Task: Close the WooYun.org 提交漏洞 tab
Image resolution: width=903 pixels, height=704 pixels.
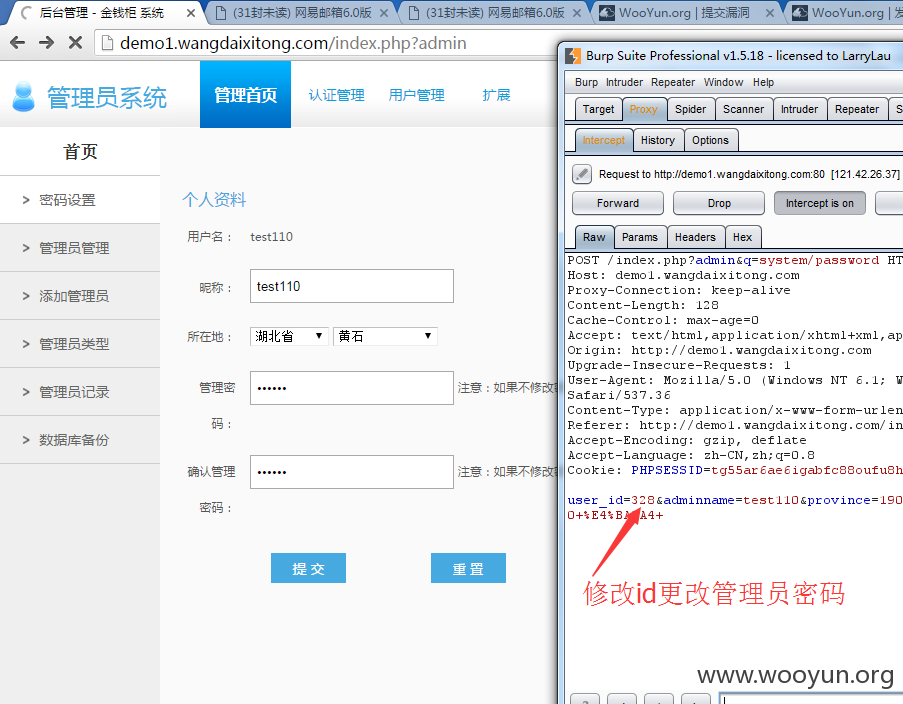Action: 769,13
